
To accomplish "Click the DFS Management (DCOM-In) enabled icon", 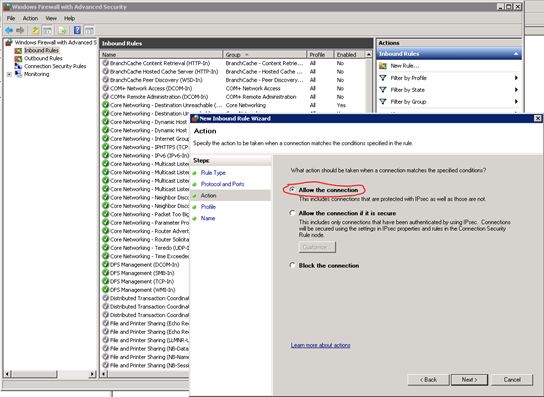I will [x=105, y=264].
